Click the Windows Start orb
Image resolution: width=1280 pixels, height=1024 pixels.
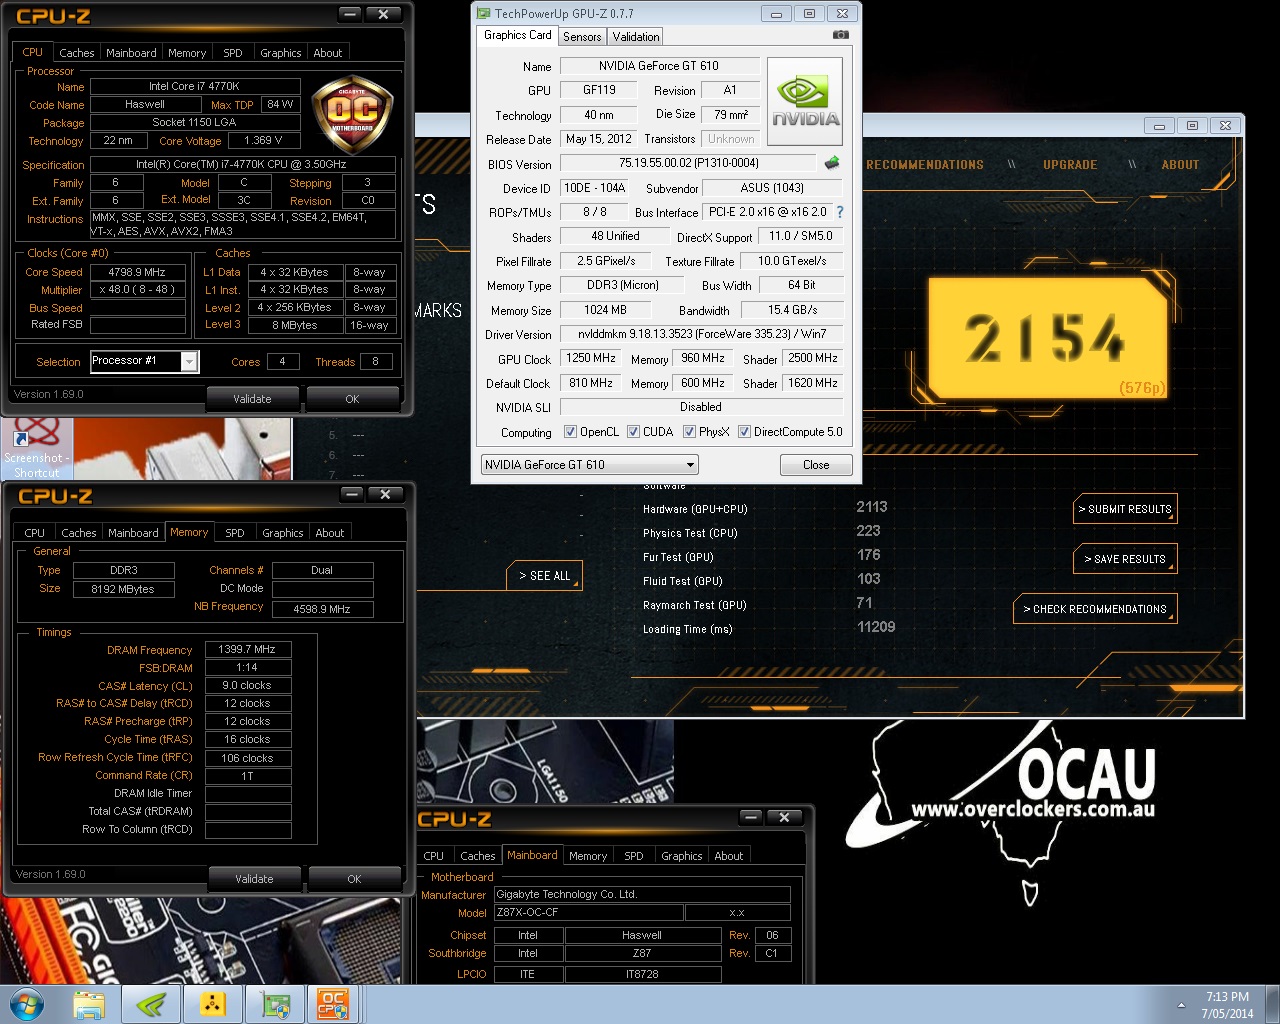click(27, 1004)
